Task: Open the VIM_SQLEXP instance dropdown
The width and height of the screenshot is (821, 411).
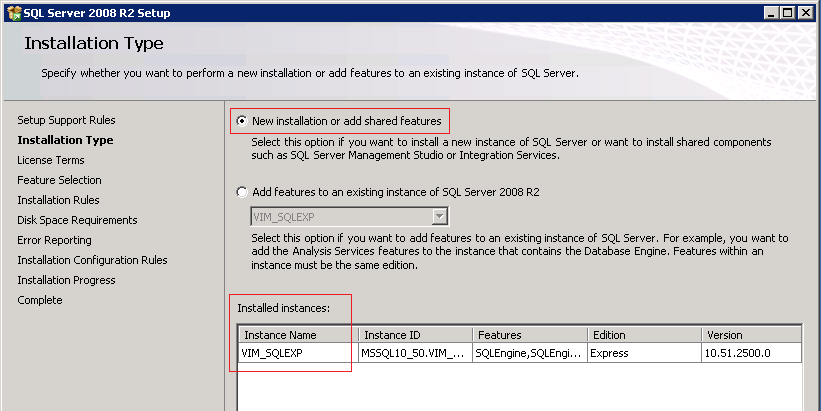Action: click(440, 216)
